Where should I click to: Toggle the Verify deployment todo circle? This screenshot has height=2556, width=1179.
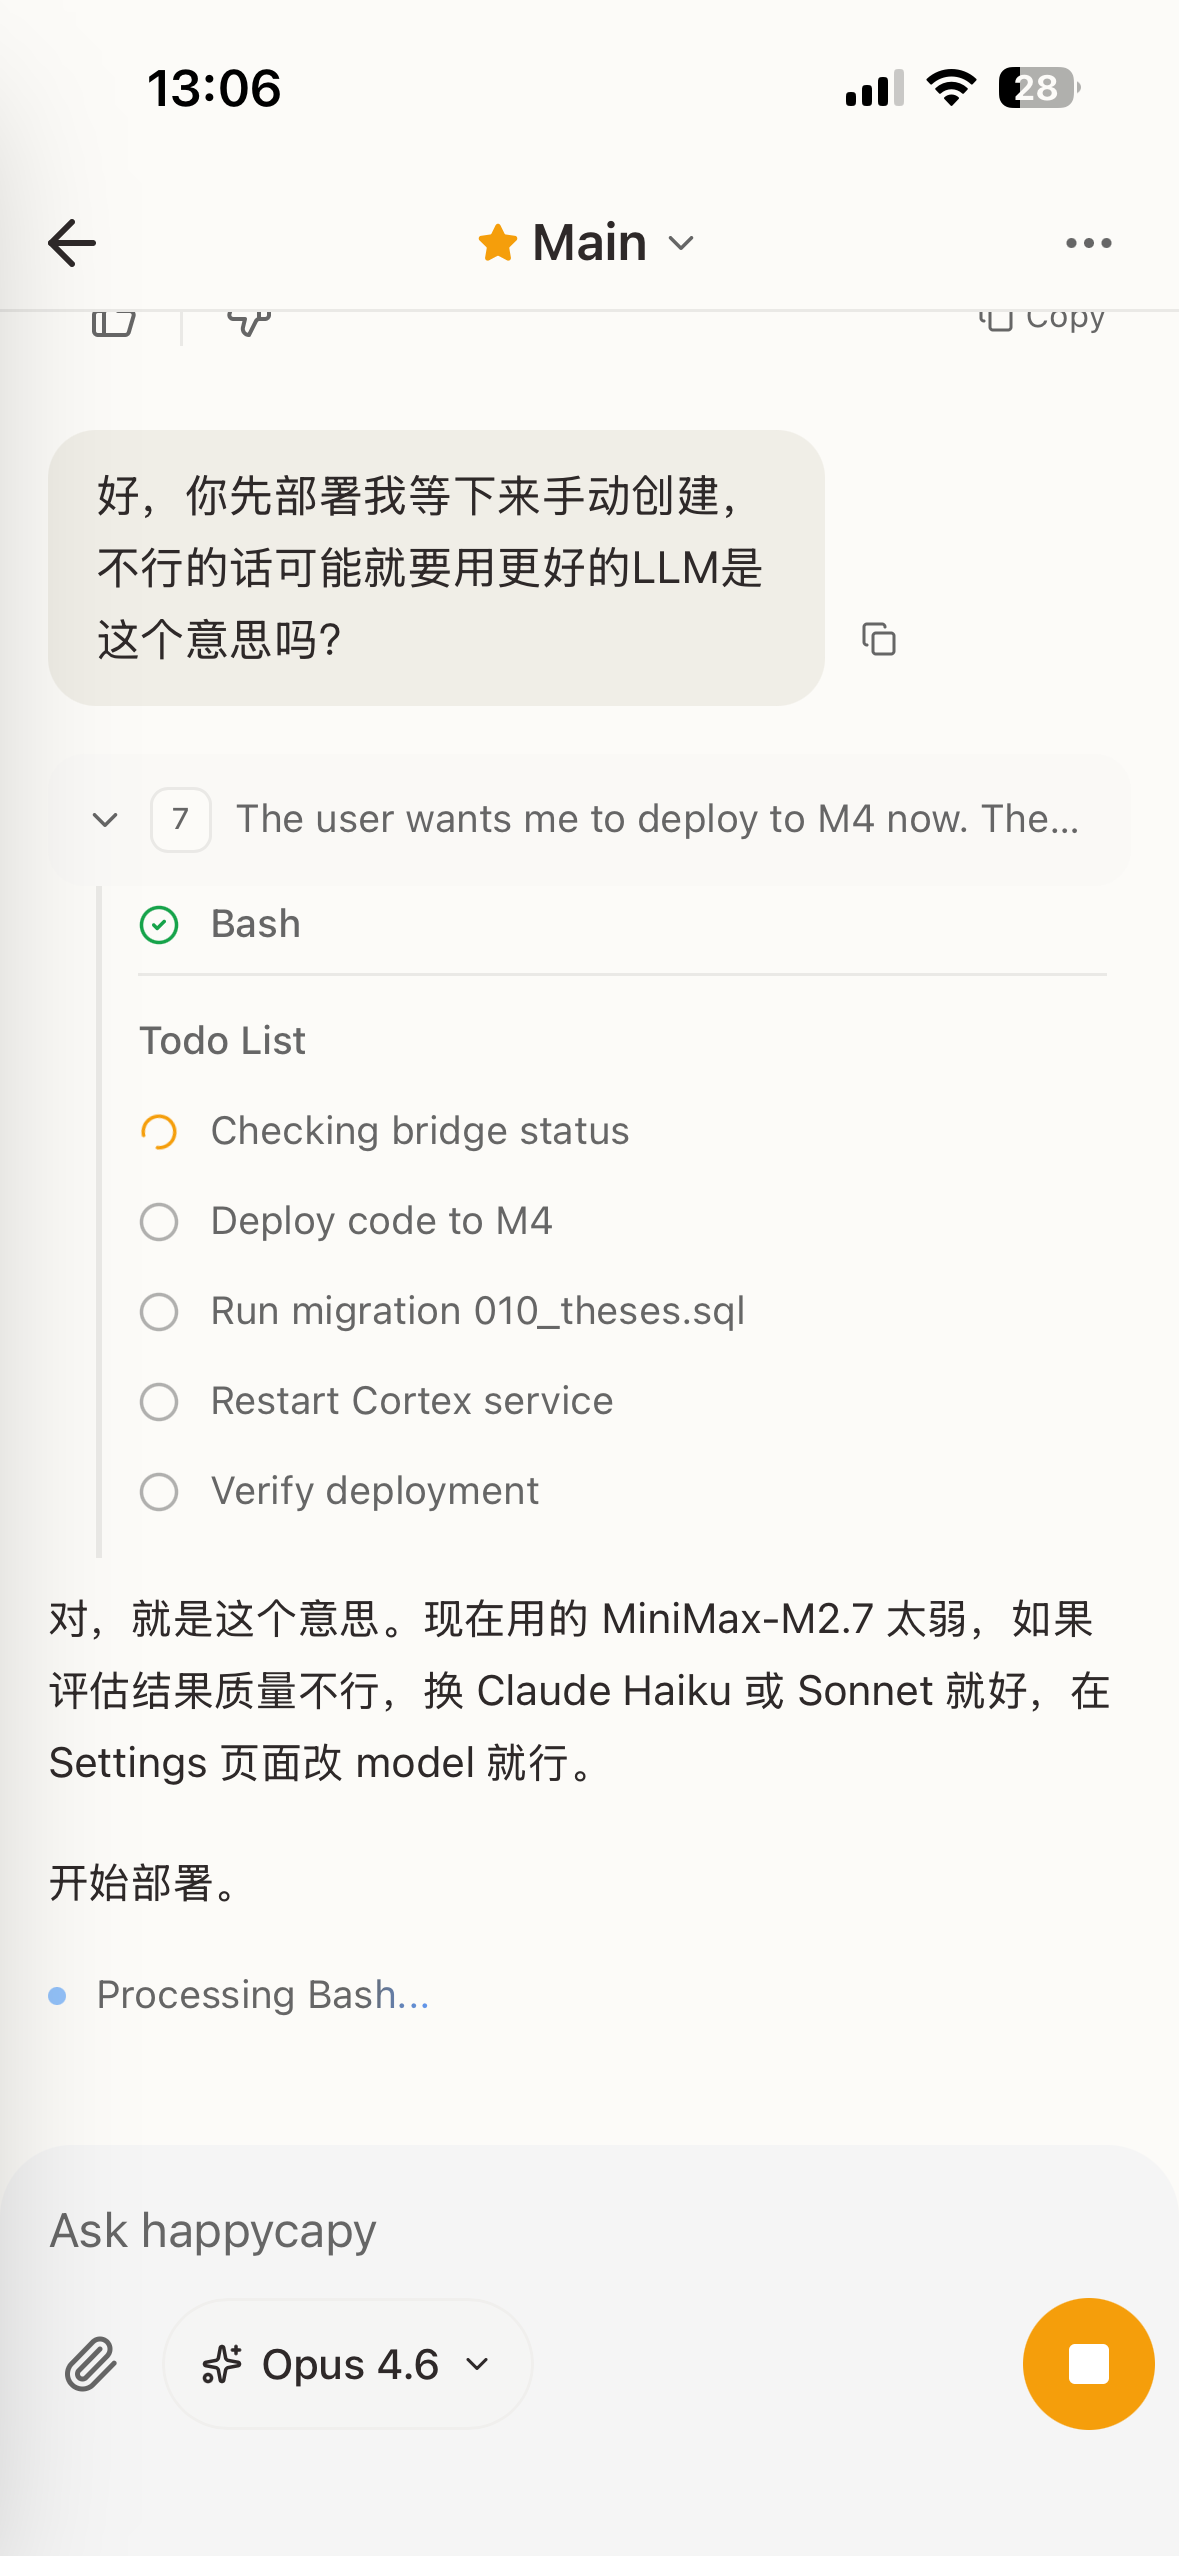pos(159,1491)
